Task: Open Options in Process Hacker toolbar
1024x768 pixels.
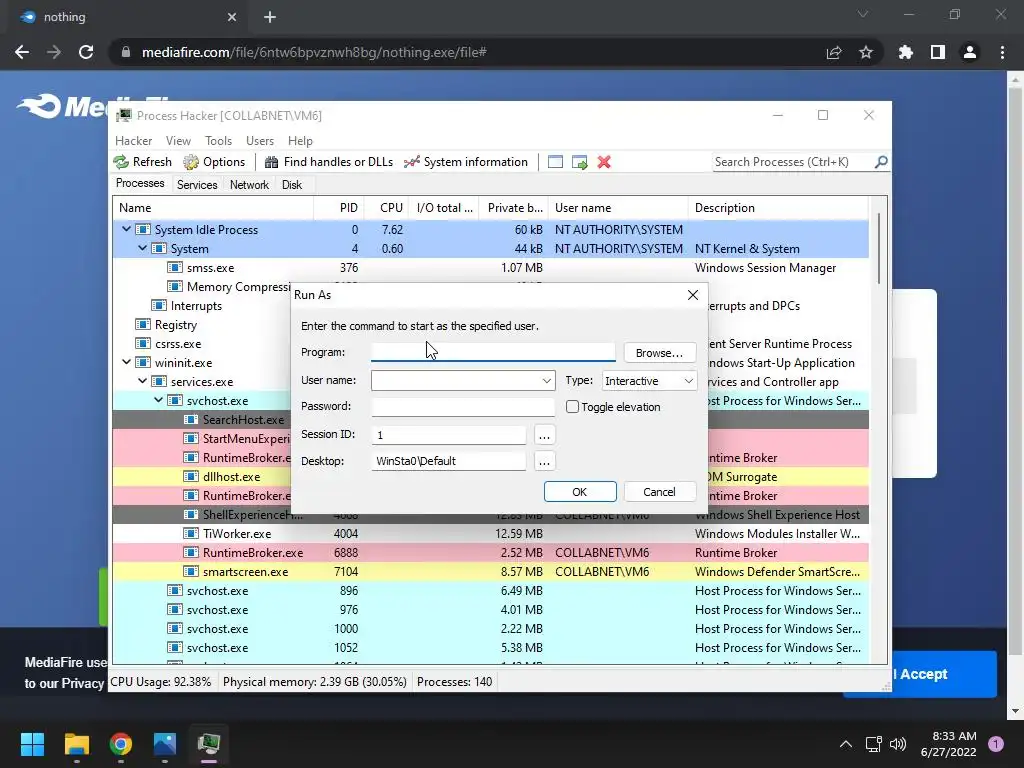Action: pyautogui.click(x=214, y=162)
